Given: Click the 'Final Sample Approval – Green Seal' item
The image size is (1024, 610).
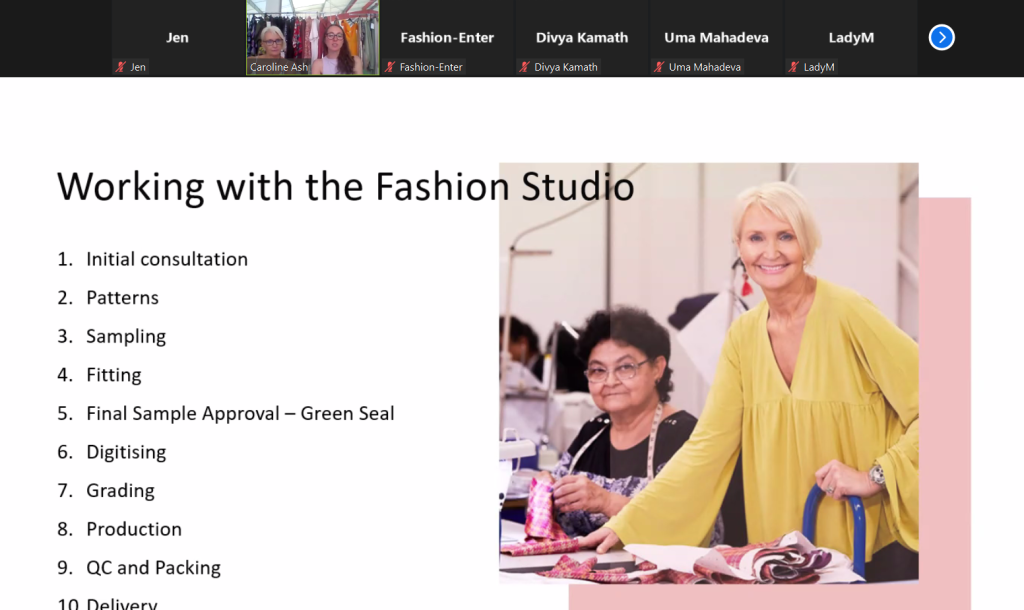Looking at the screenshot, I should 240,413.
